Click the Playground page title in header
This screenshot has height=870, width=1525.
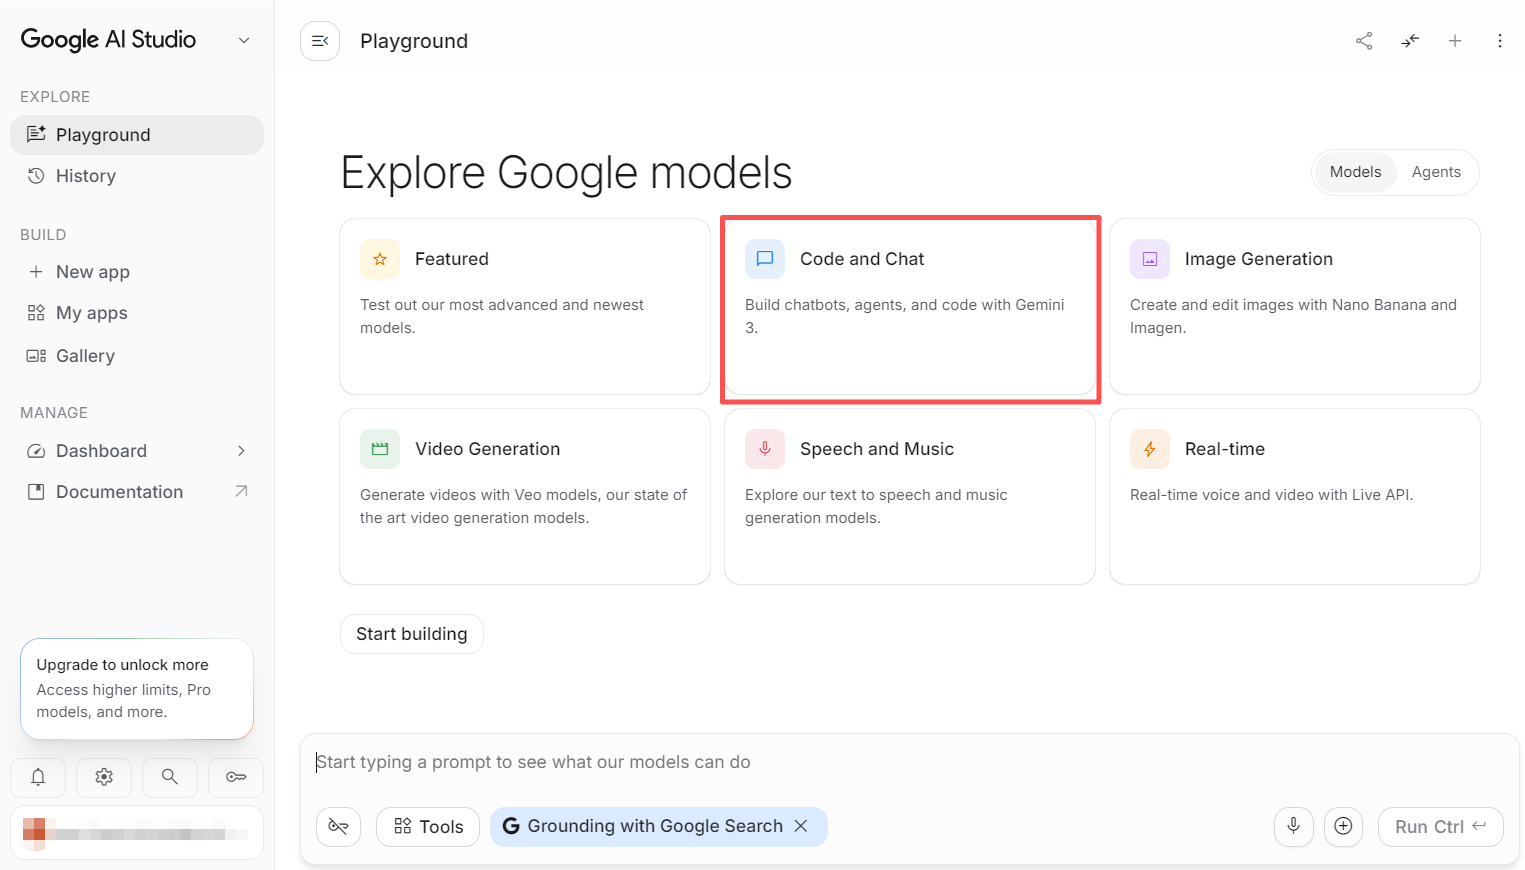click(414, 41)
